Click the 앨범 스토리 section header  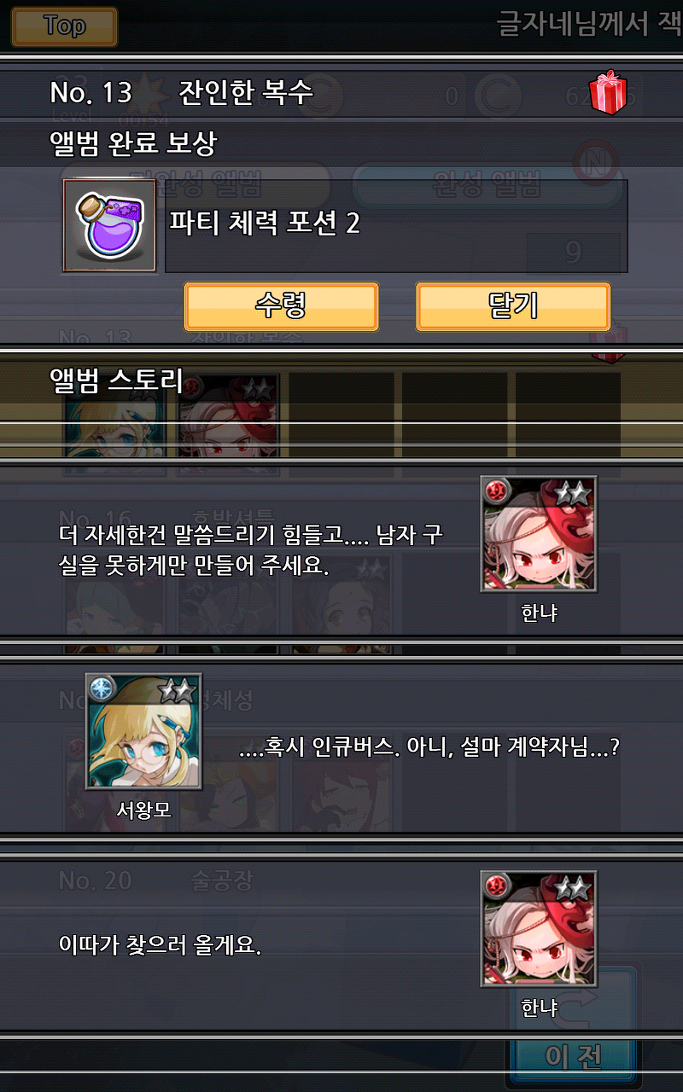[116, 380]
